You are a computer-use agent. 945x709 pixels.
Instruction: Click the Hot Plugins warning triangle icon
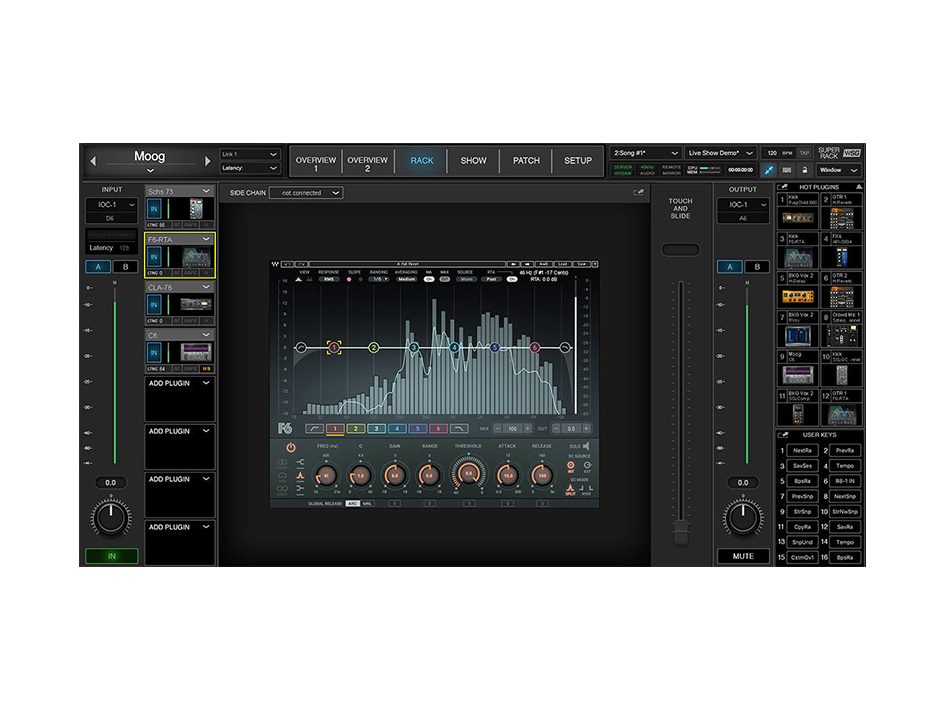coord(859,187)
